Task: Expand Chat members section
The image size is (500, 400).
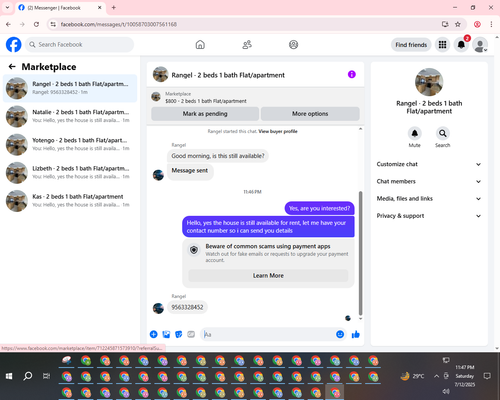Action: [429, 181]
